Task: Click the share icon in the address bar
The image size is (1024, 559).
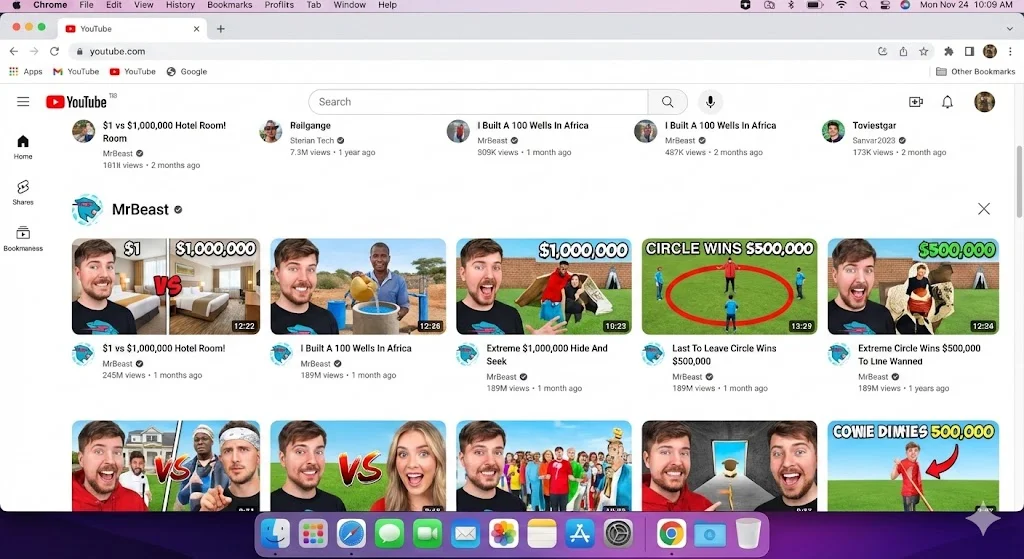Action: [903, 51]
